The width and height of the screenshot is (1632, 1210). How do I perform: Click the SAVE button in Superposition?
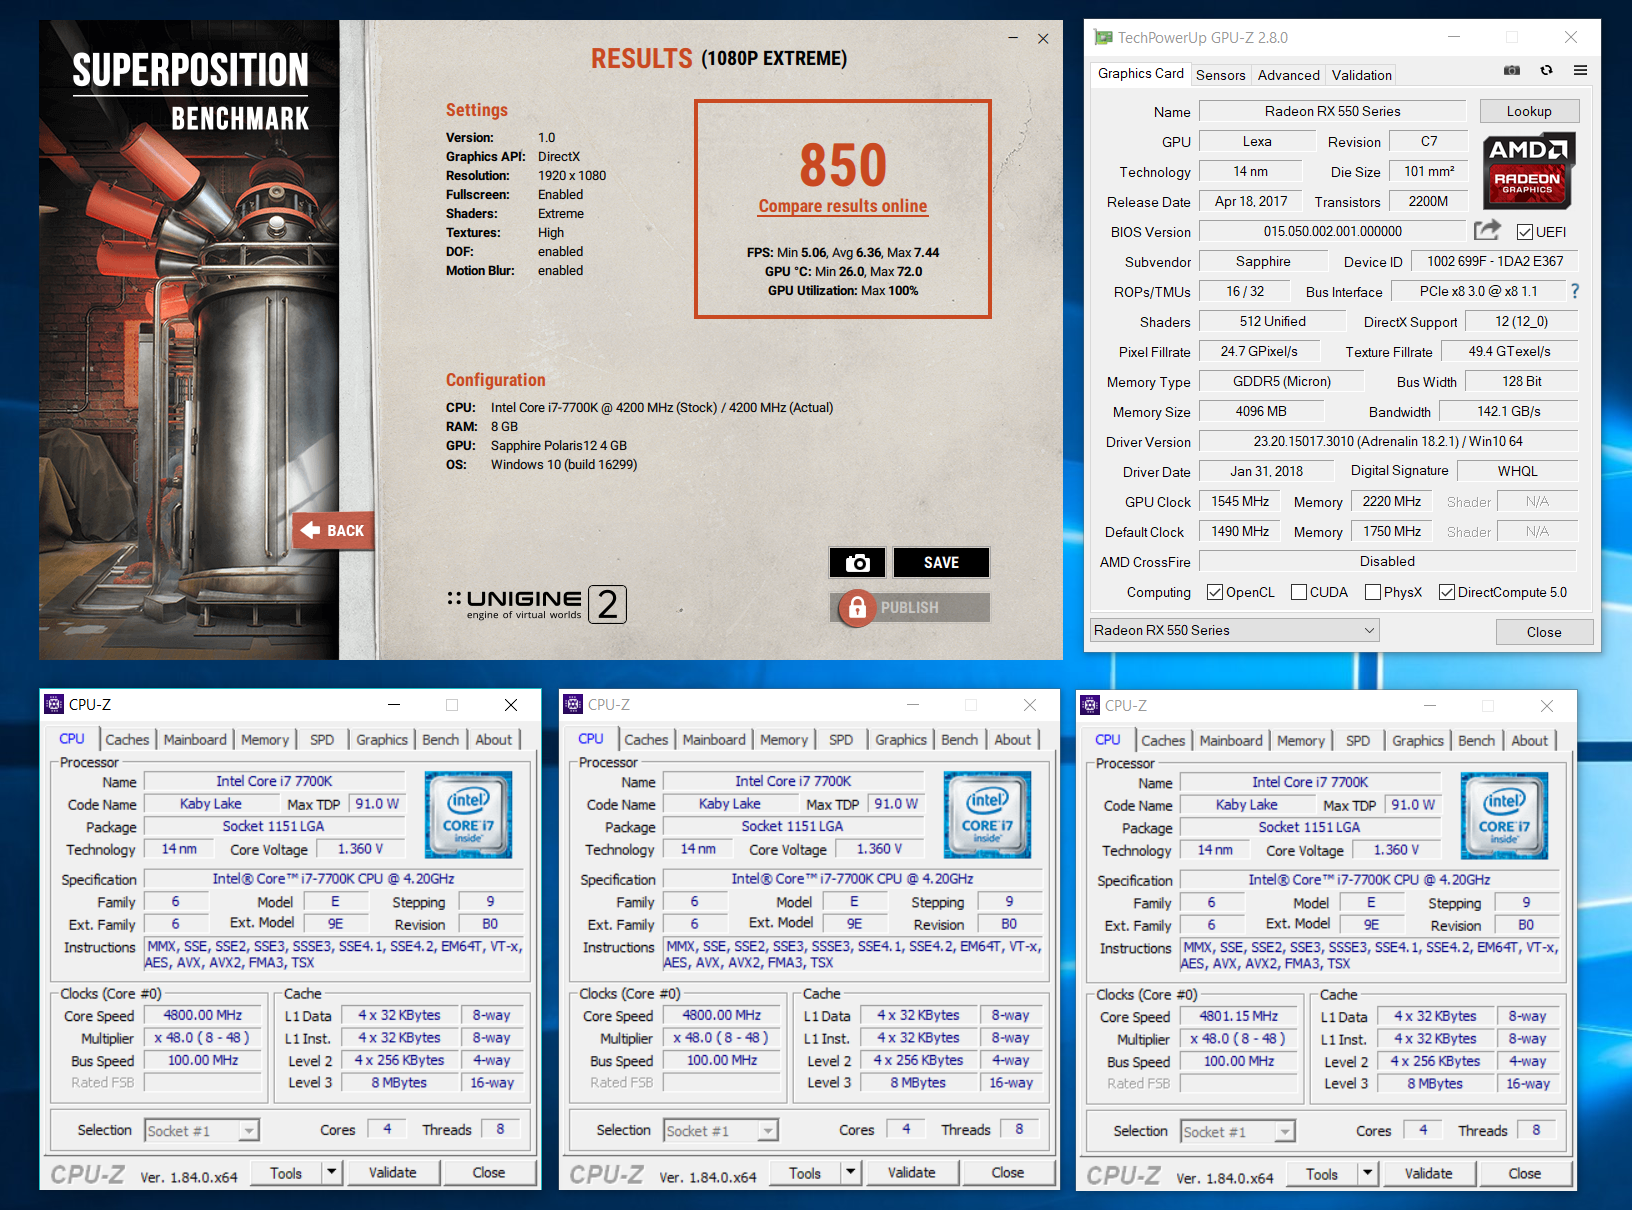coord(941,563)
